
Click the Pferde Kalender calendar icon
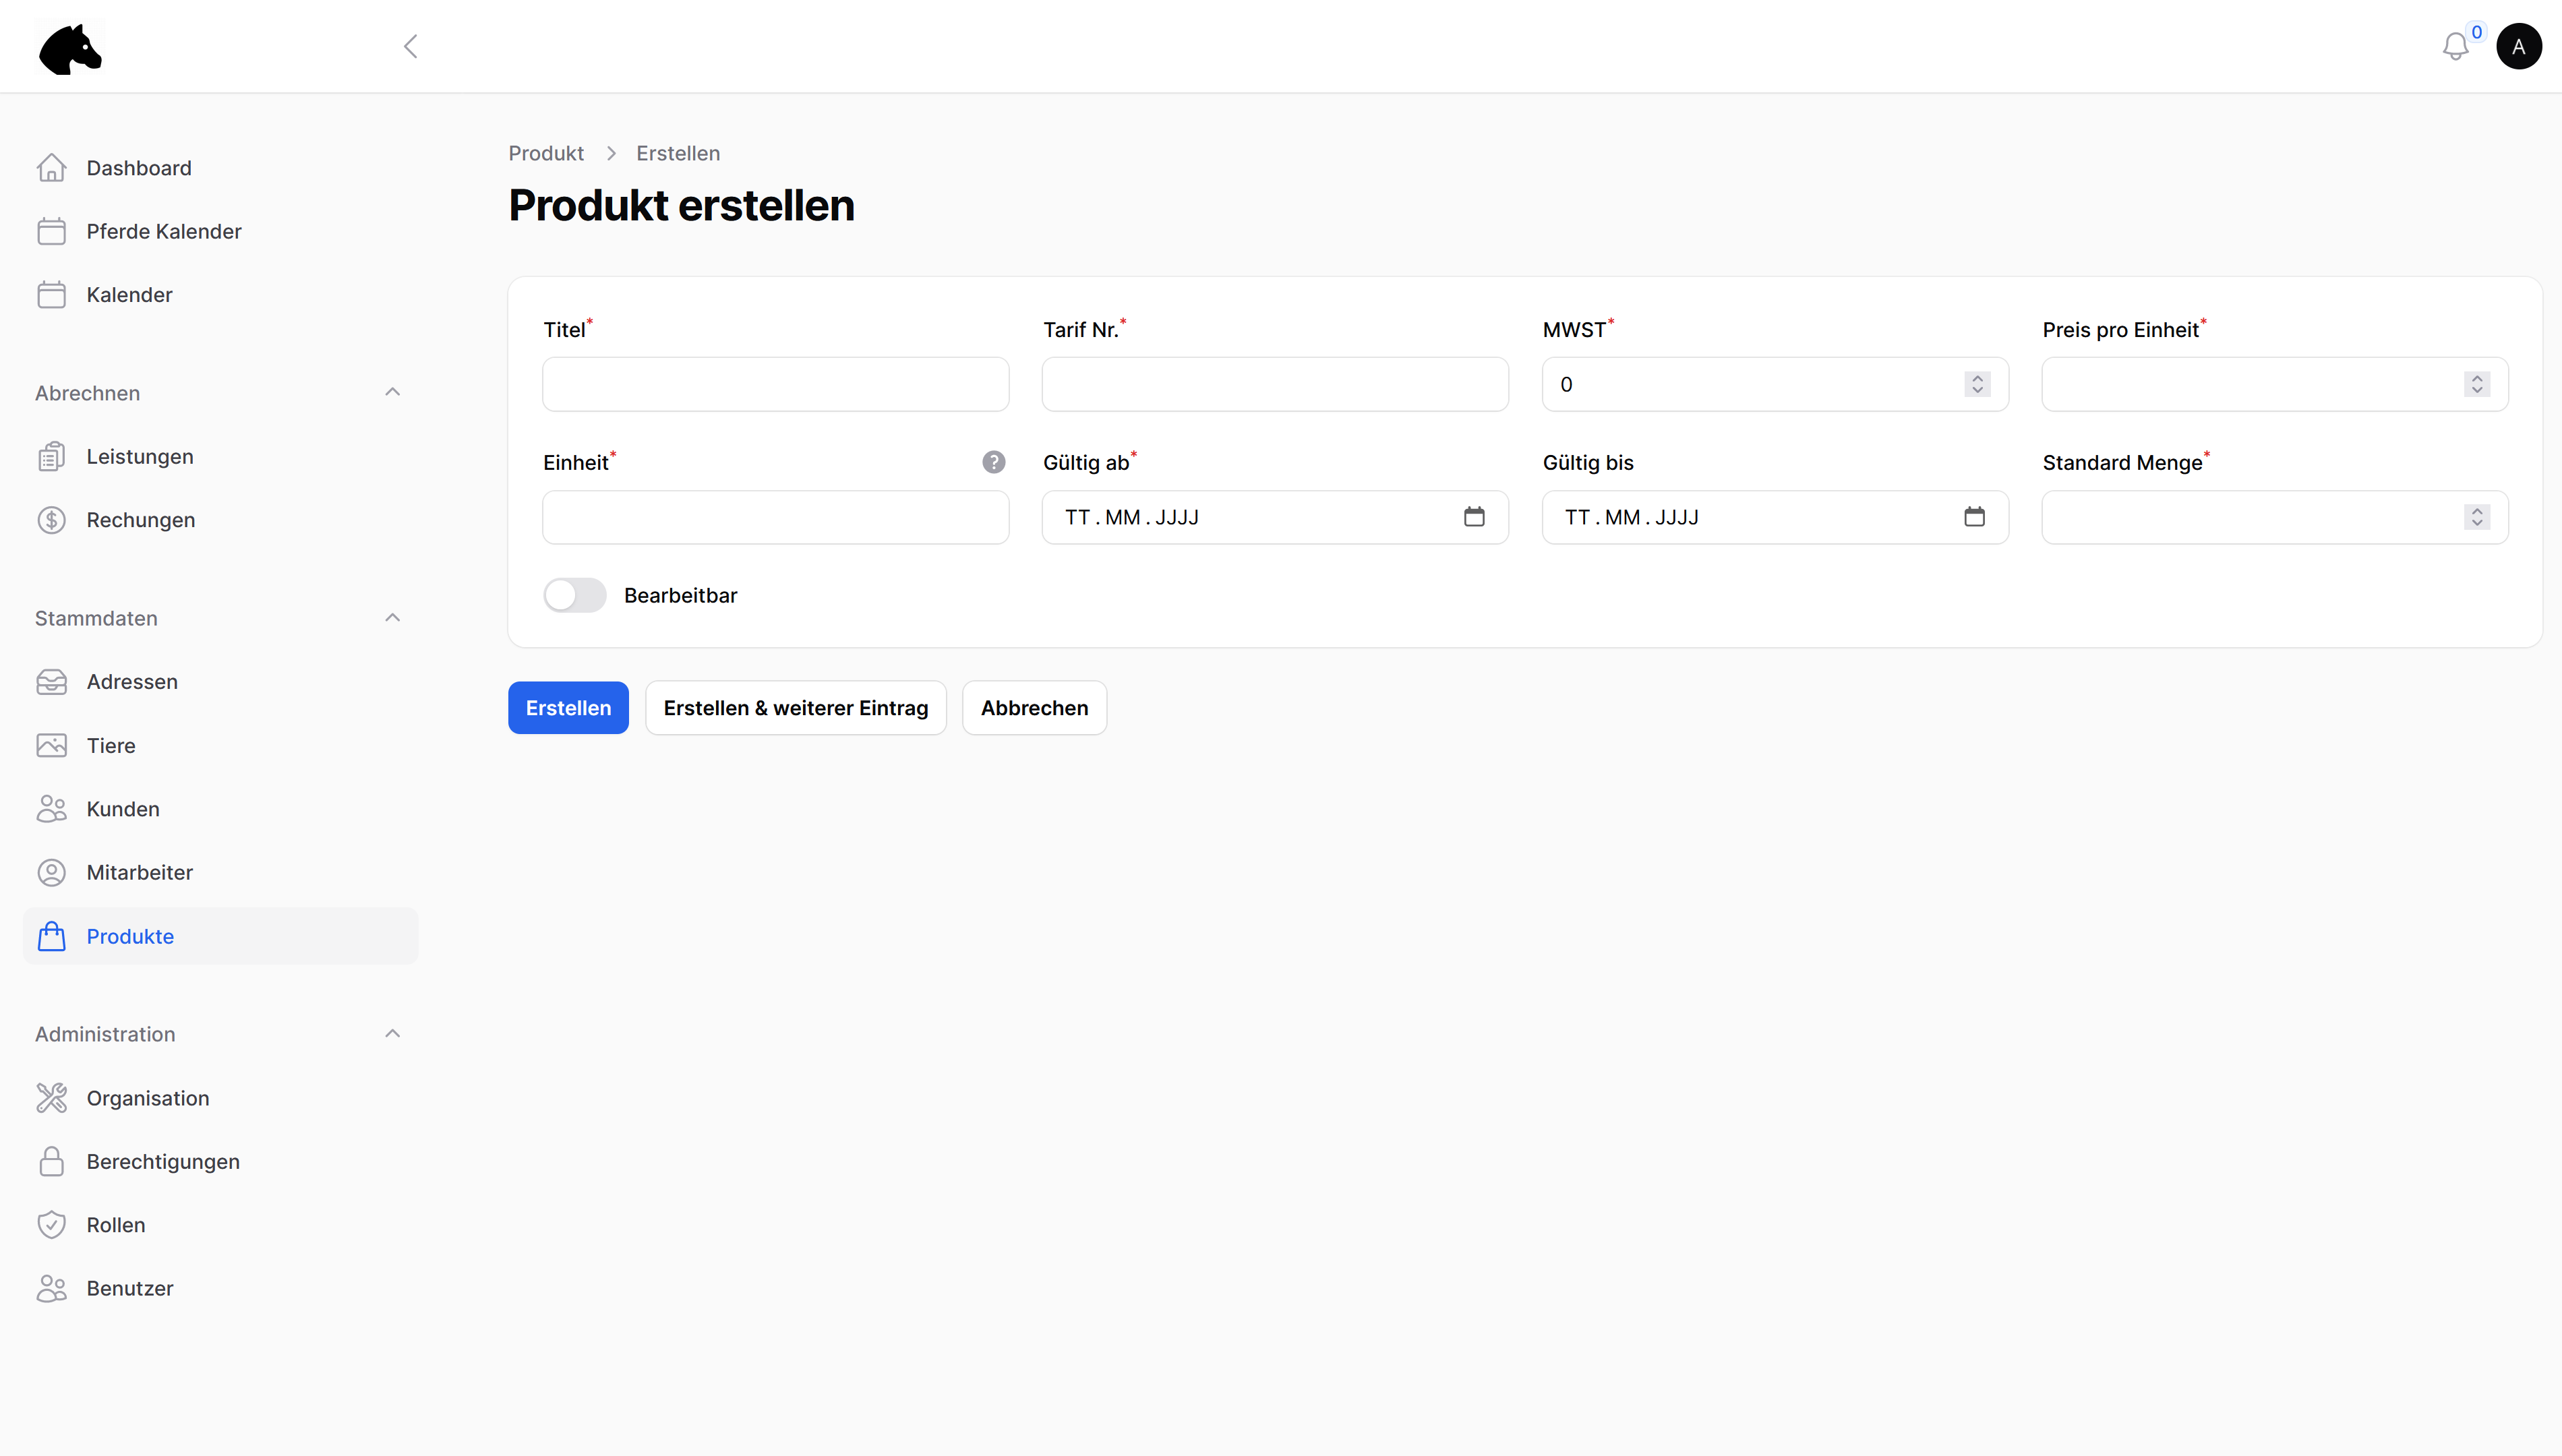point(51,231)
